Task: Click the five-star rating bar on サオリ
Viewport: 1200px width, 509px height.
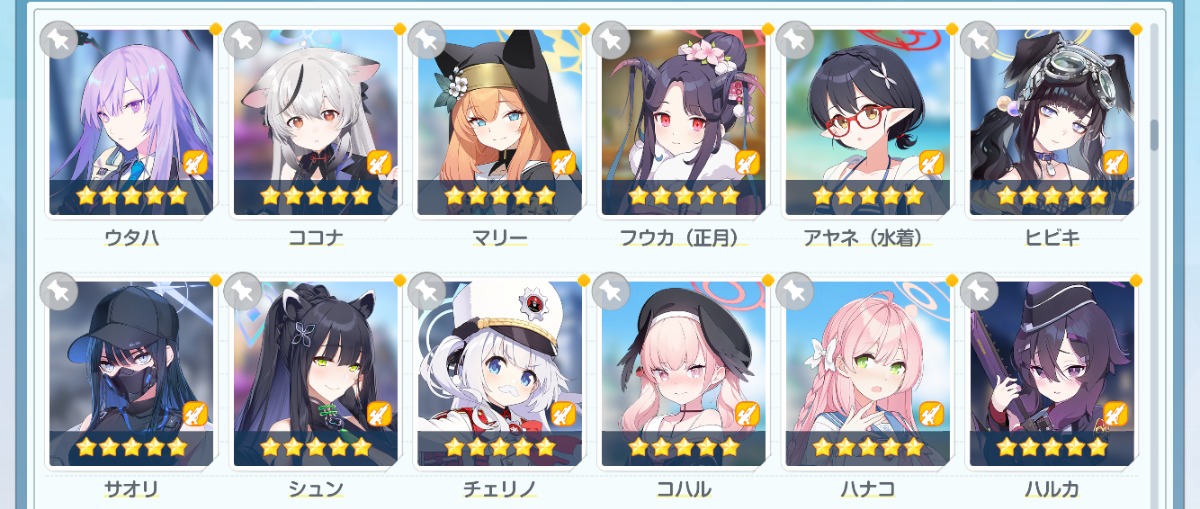Action: pos(131,447)
